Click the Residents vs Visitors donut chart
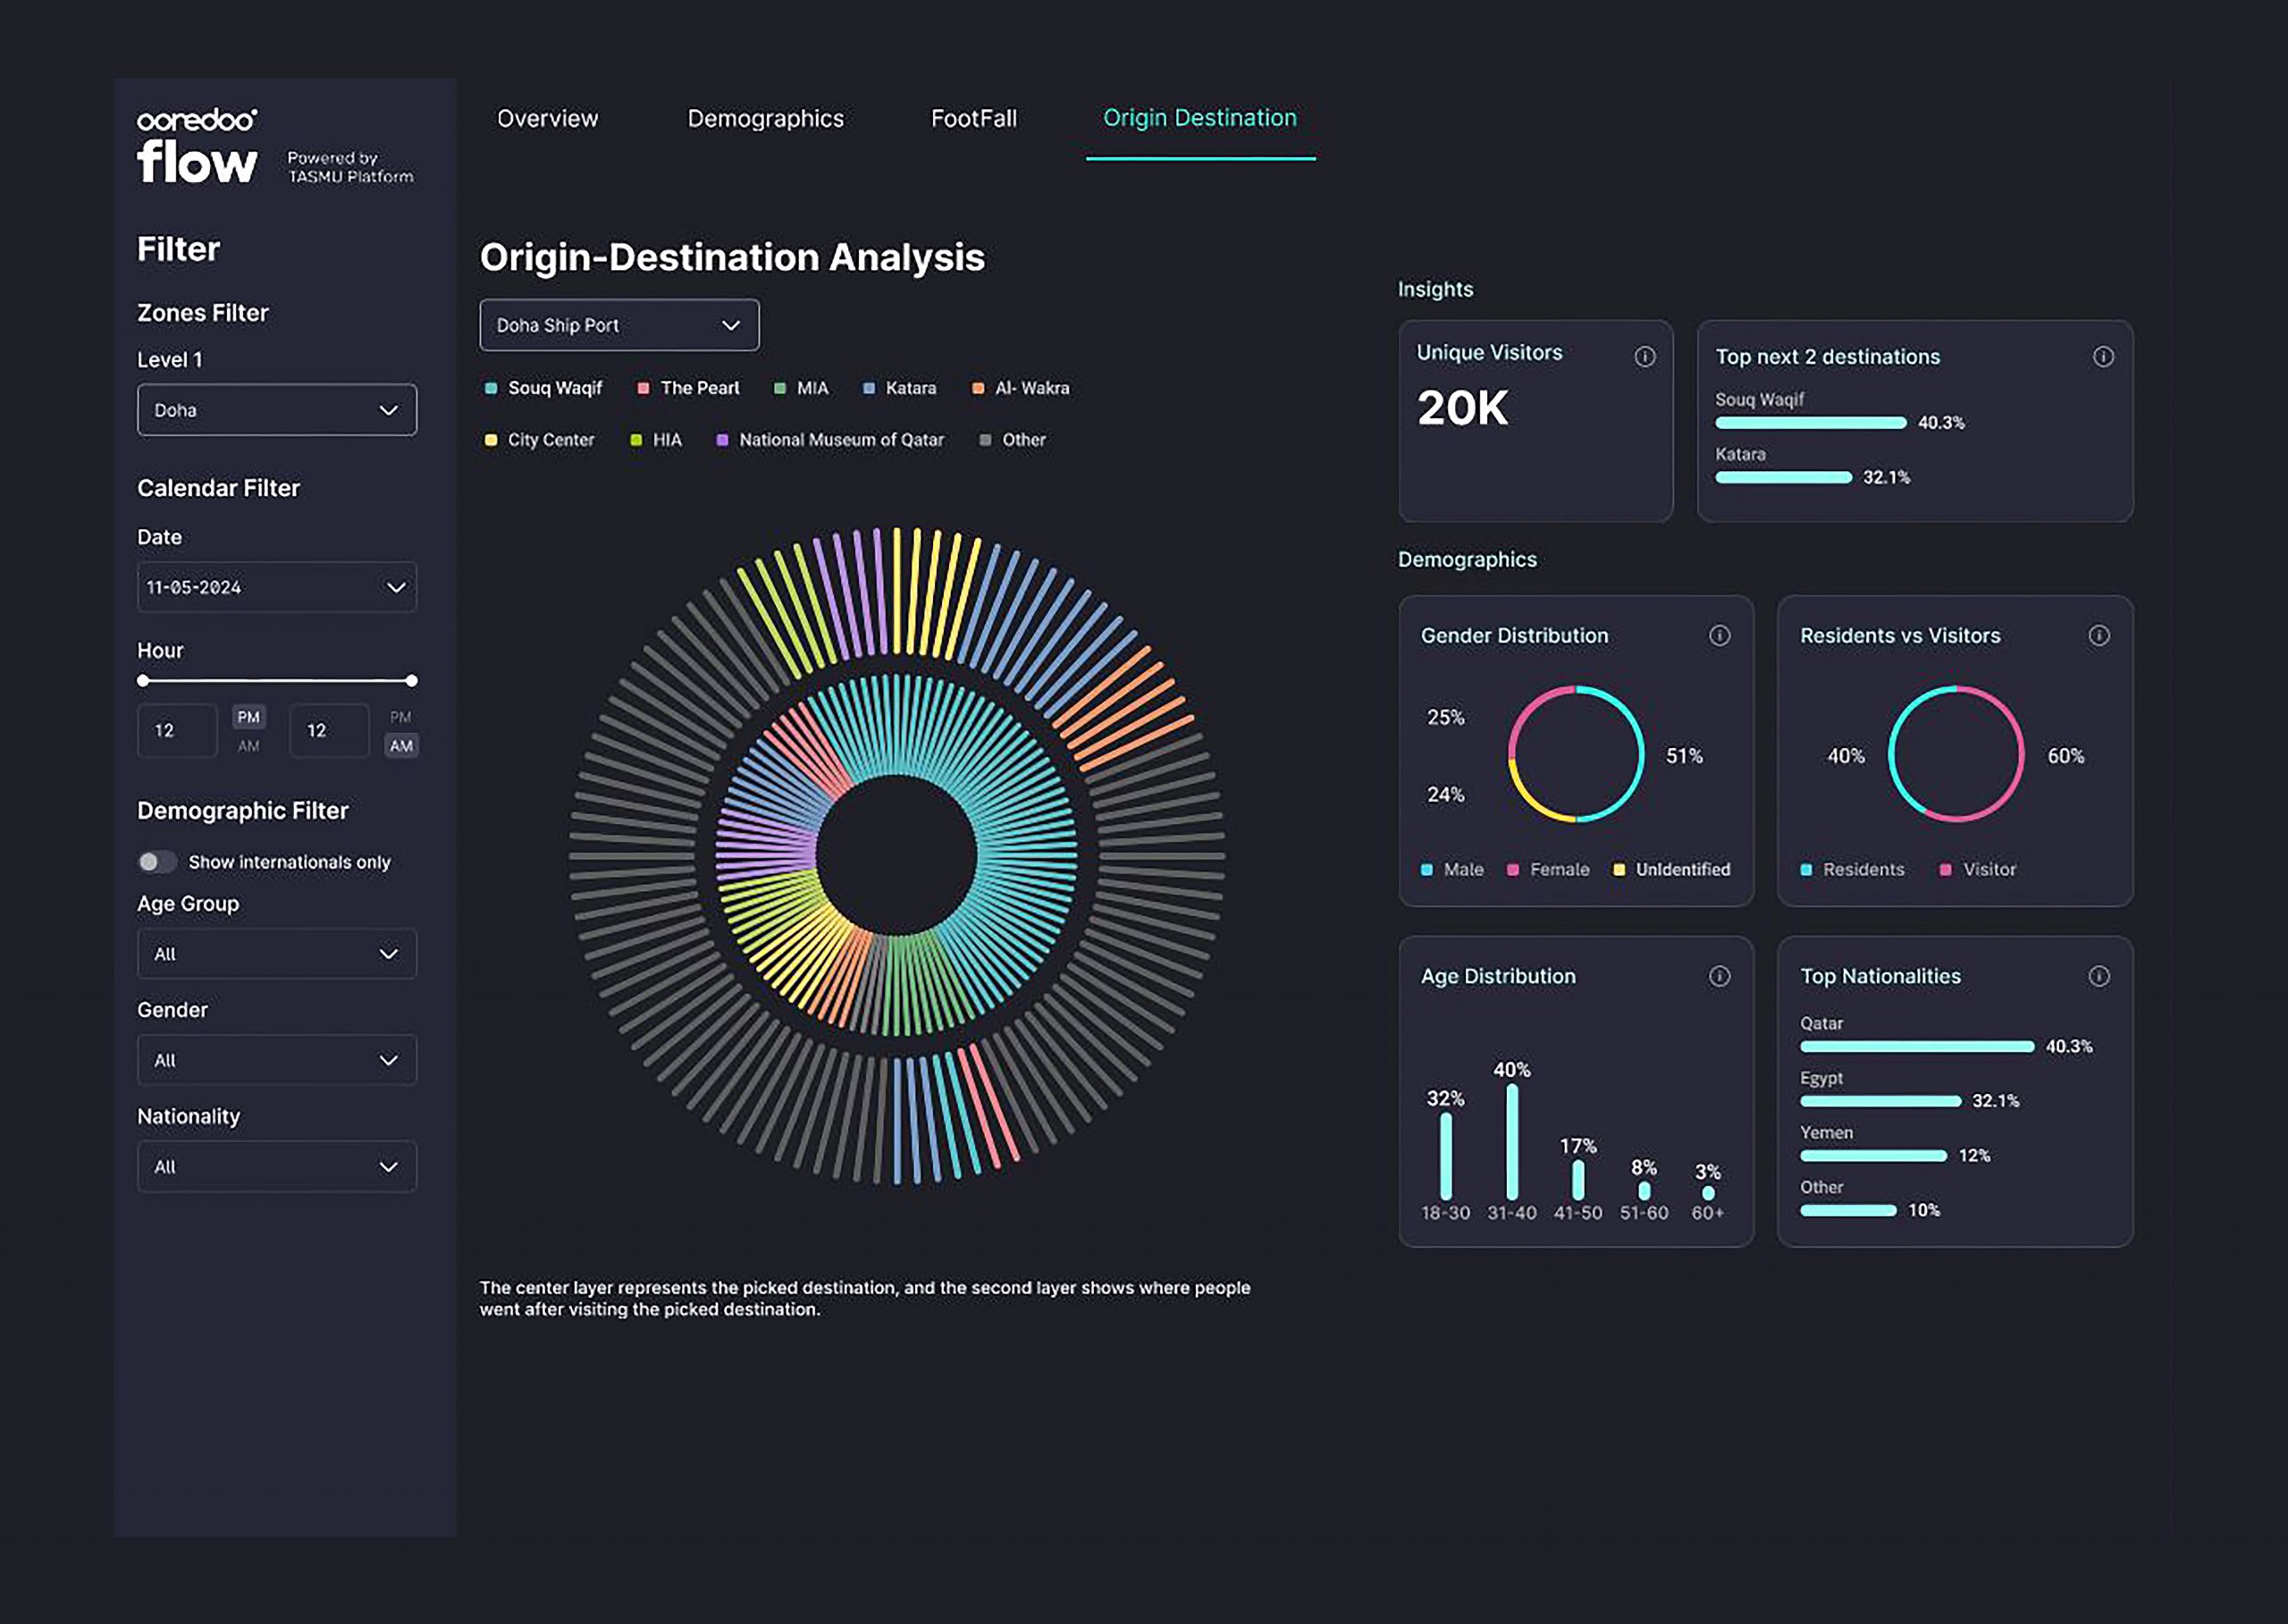The image size is (2288, 1624). [x=1956, y=754]
